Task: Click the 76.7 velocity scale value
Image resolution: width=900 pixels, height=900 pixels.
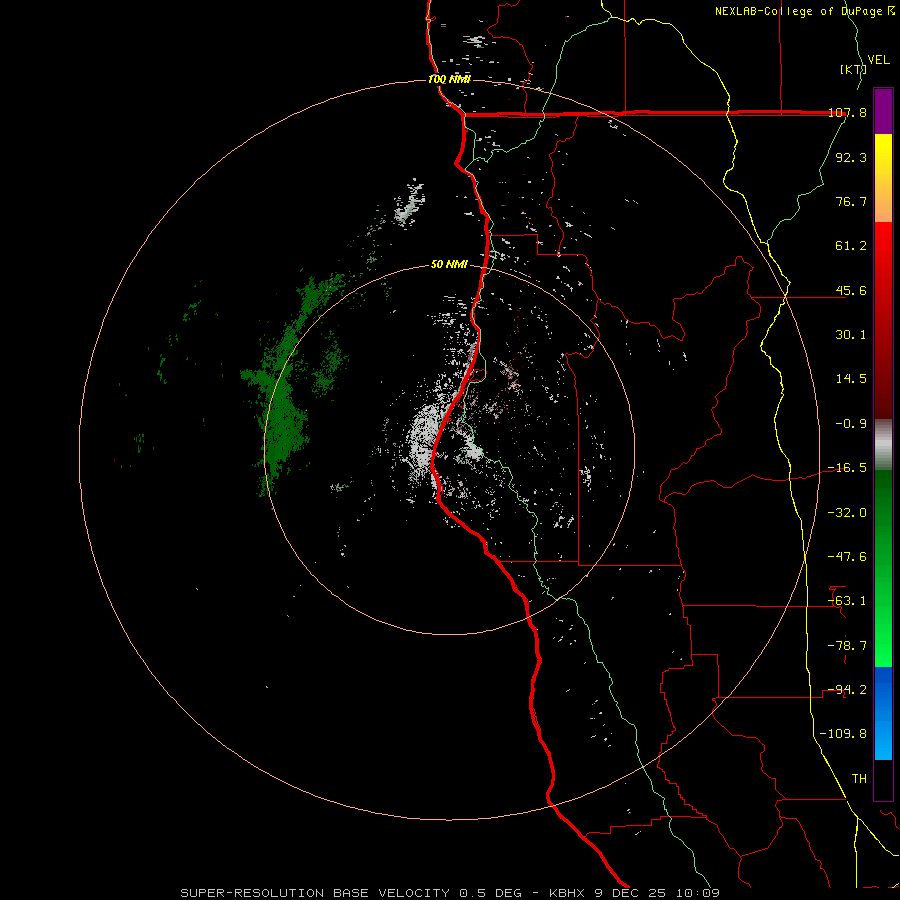Action: point(851,201)
